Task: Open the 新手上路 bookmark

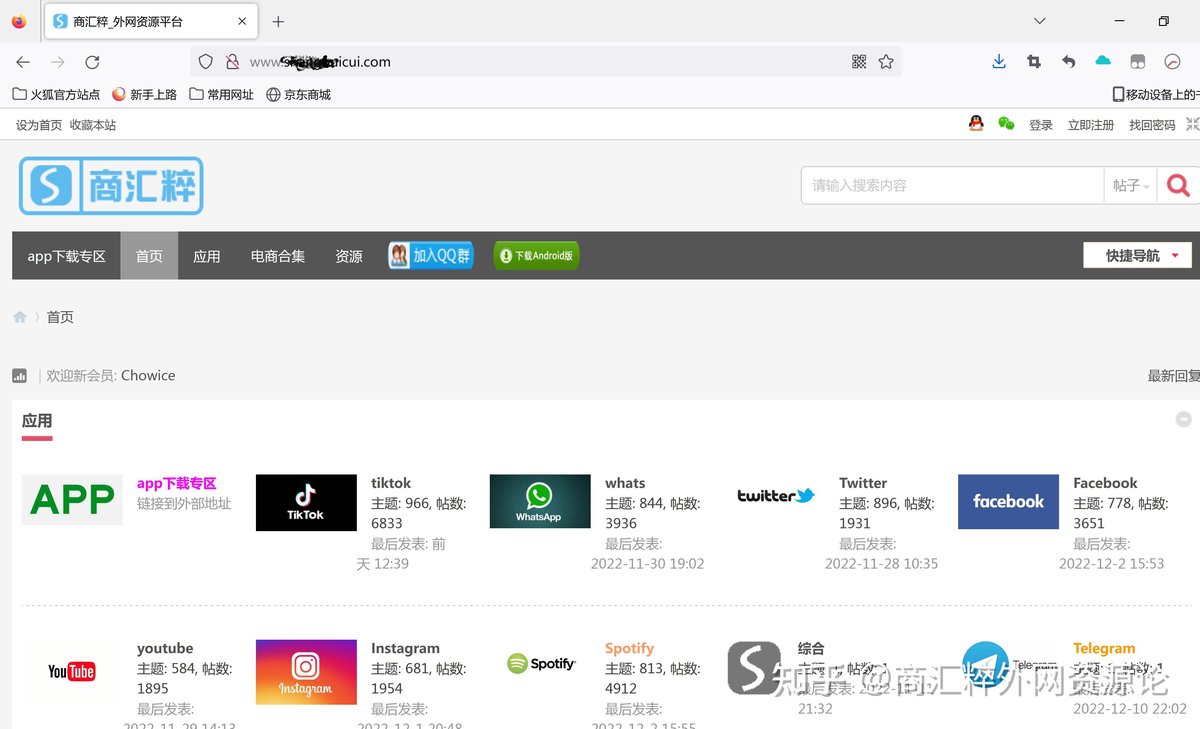Action: coord(145,94)
